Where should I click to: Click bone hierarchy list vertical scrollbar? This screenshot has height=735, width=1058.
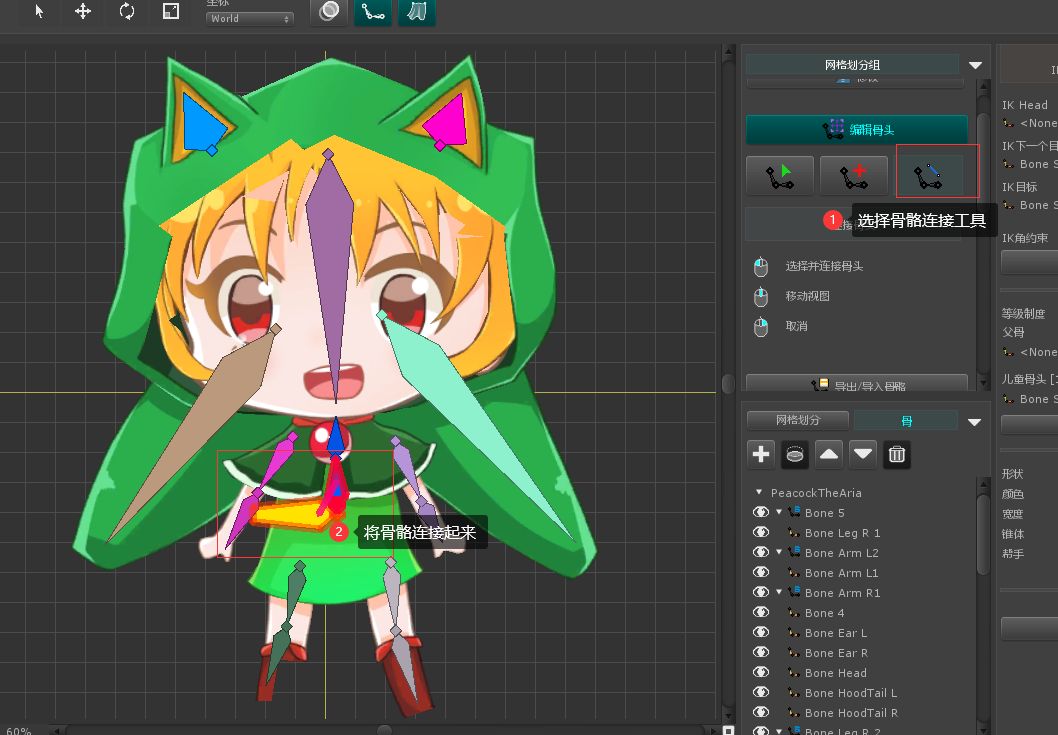click(983, 533)
